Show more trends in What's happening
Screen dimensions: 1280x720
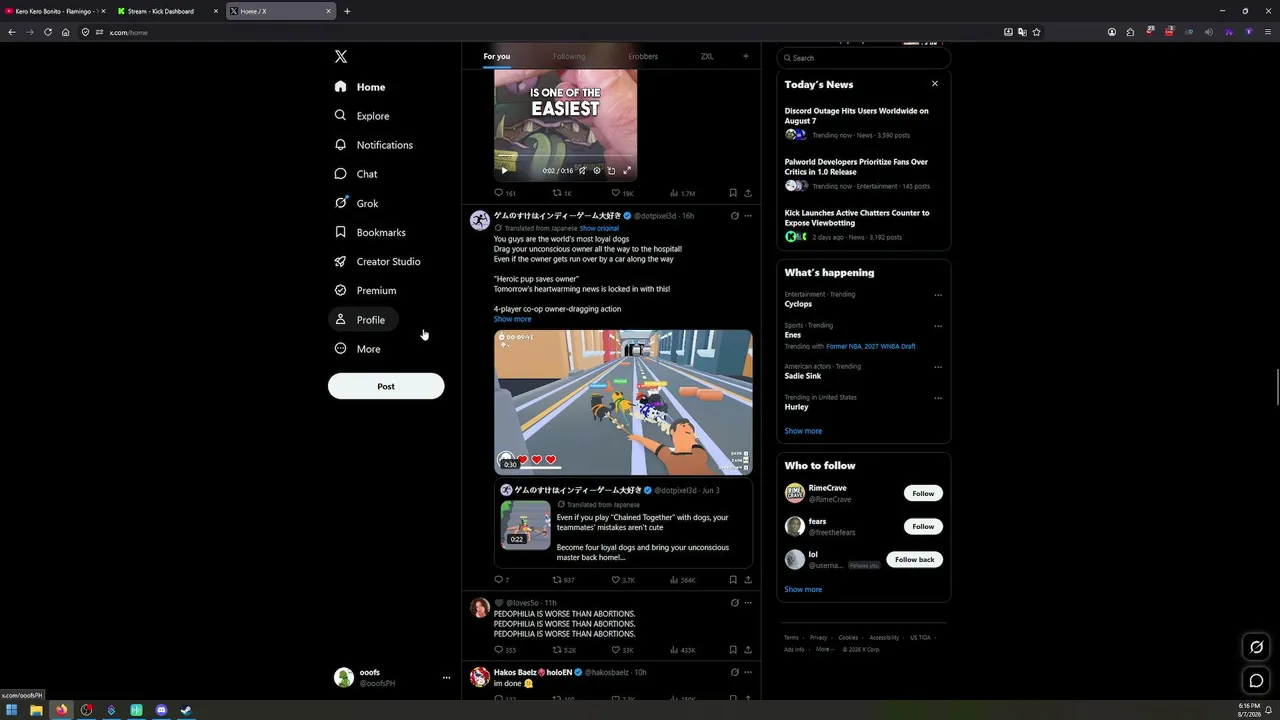coord(803,431)
